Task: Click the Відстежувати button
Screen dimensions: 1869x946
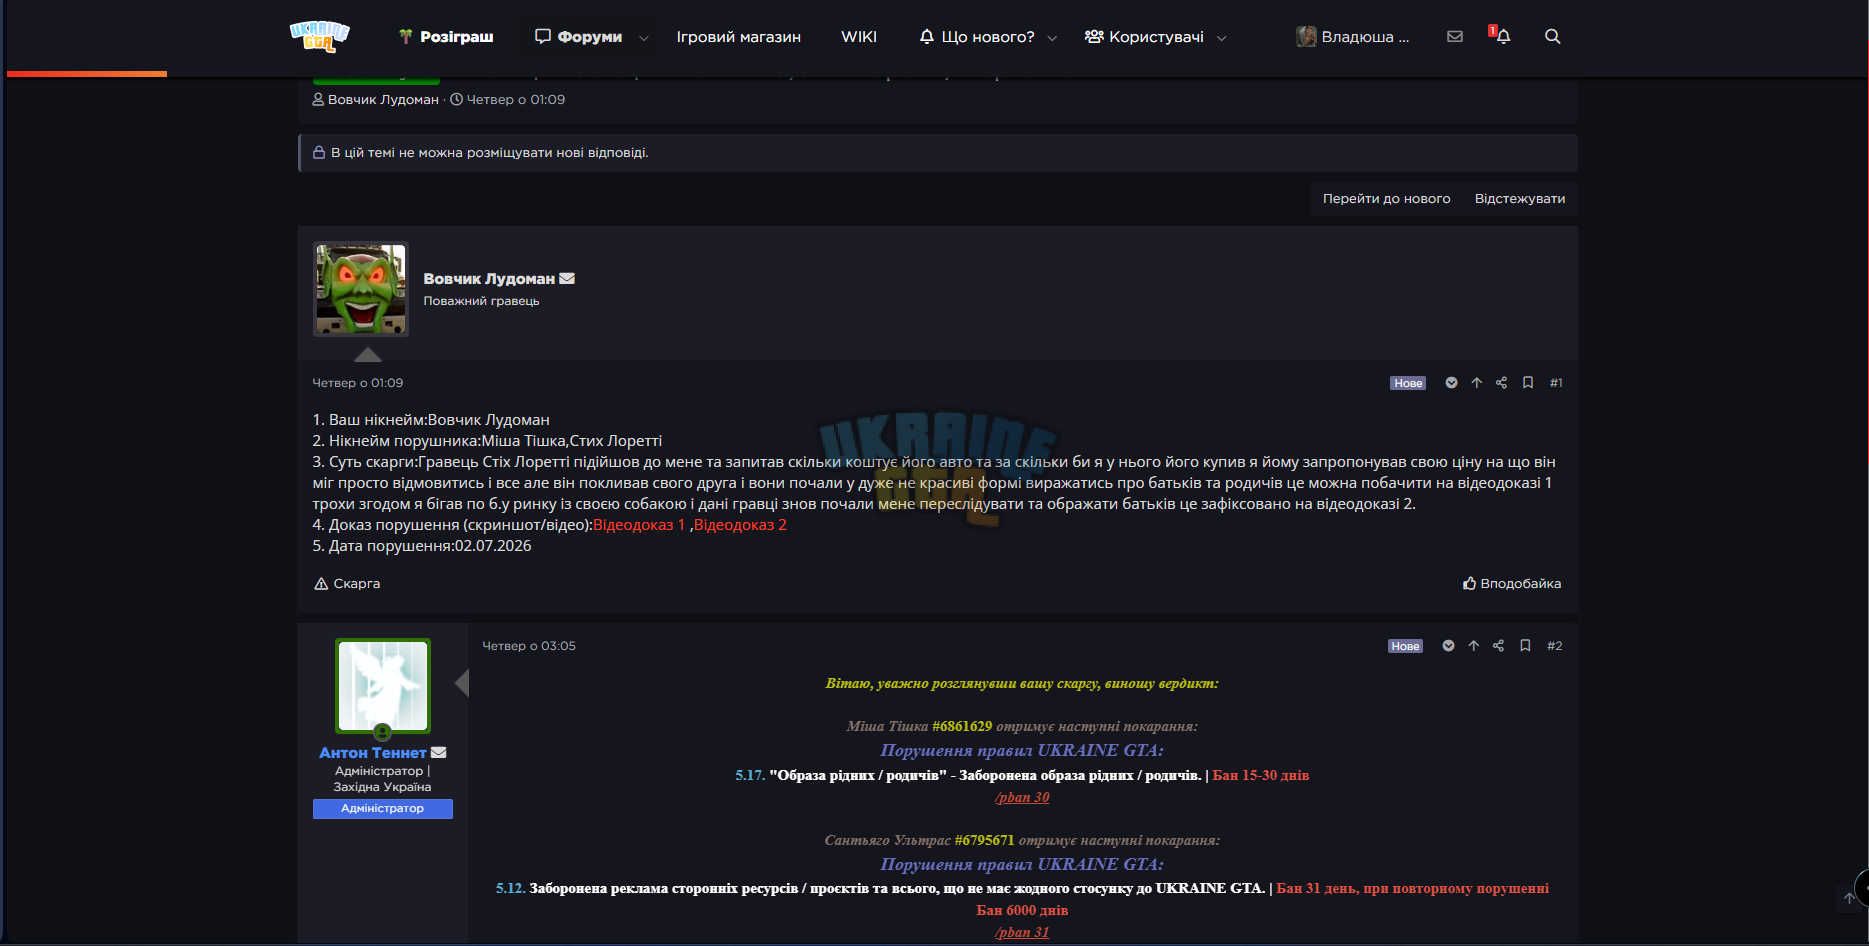Action: pos(1520,199)
